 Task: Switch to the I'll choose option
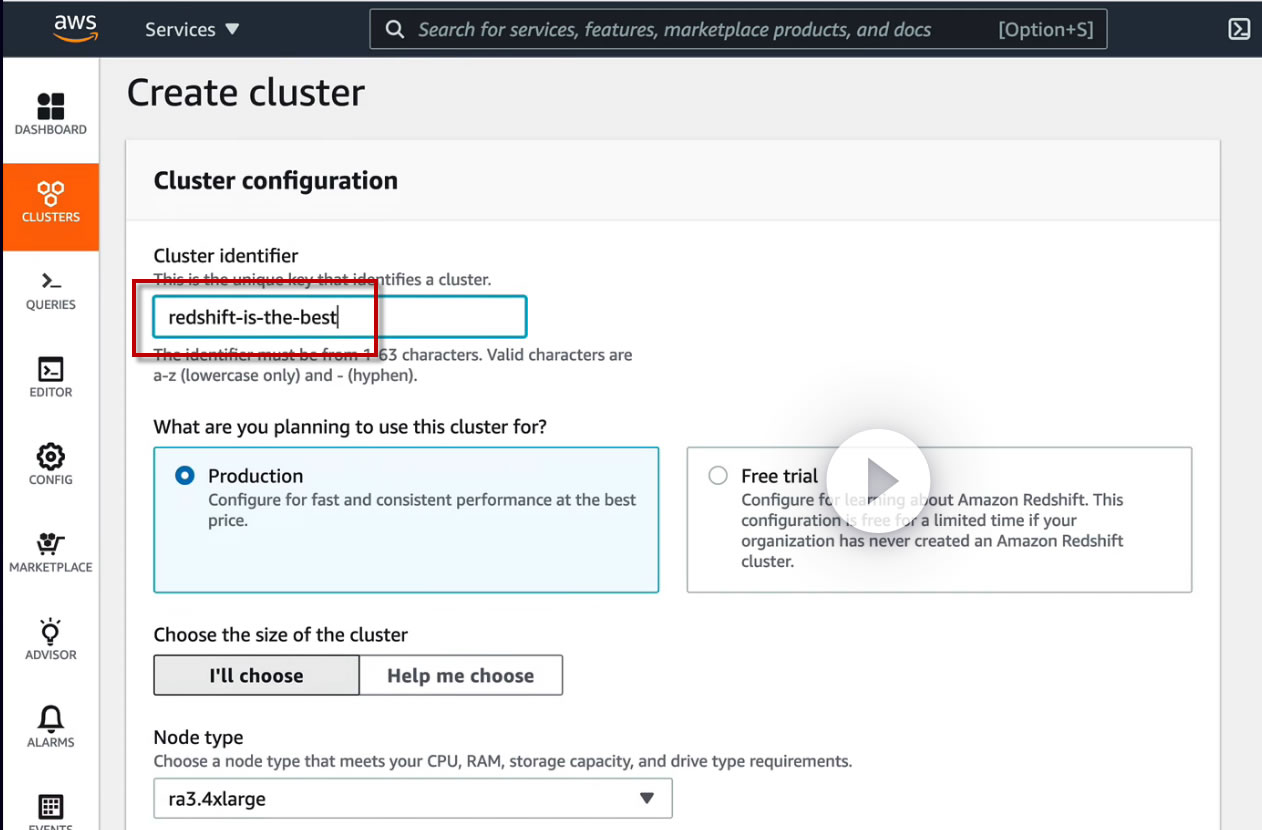point(256,675)
